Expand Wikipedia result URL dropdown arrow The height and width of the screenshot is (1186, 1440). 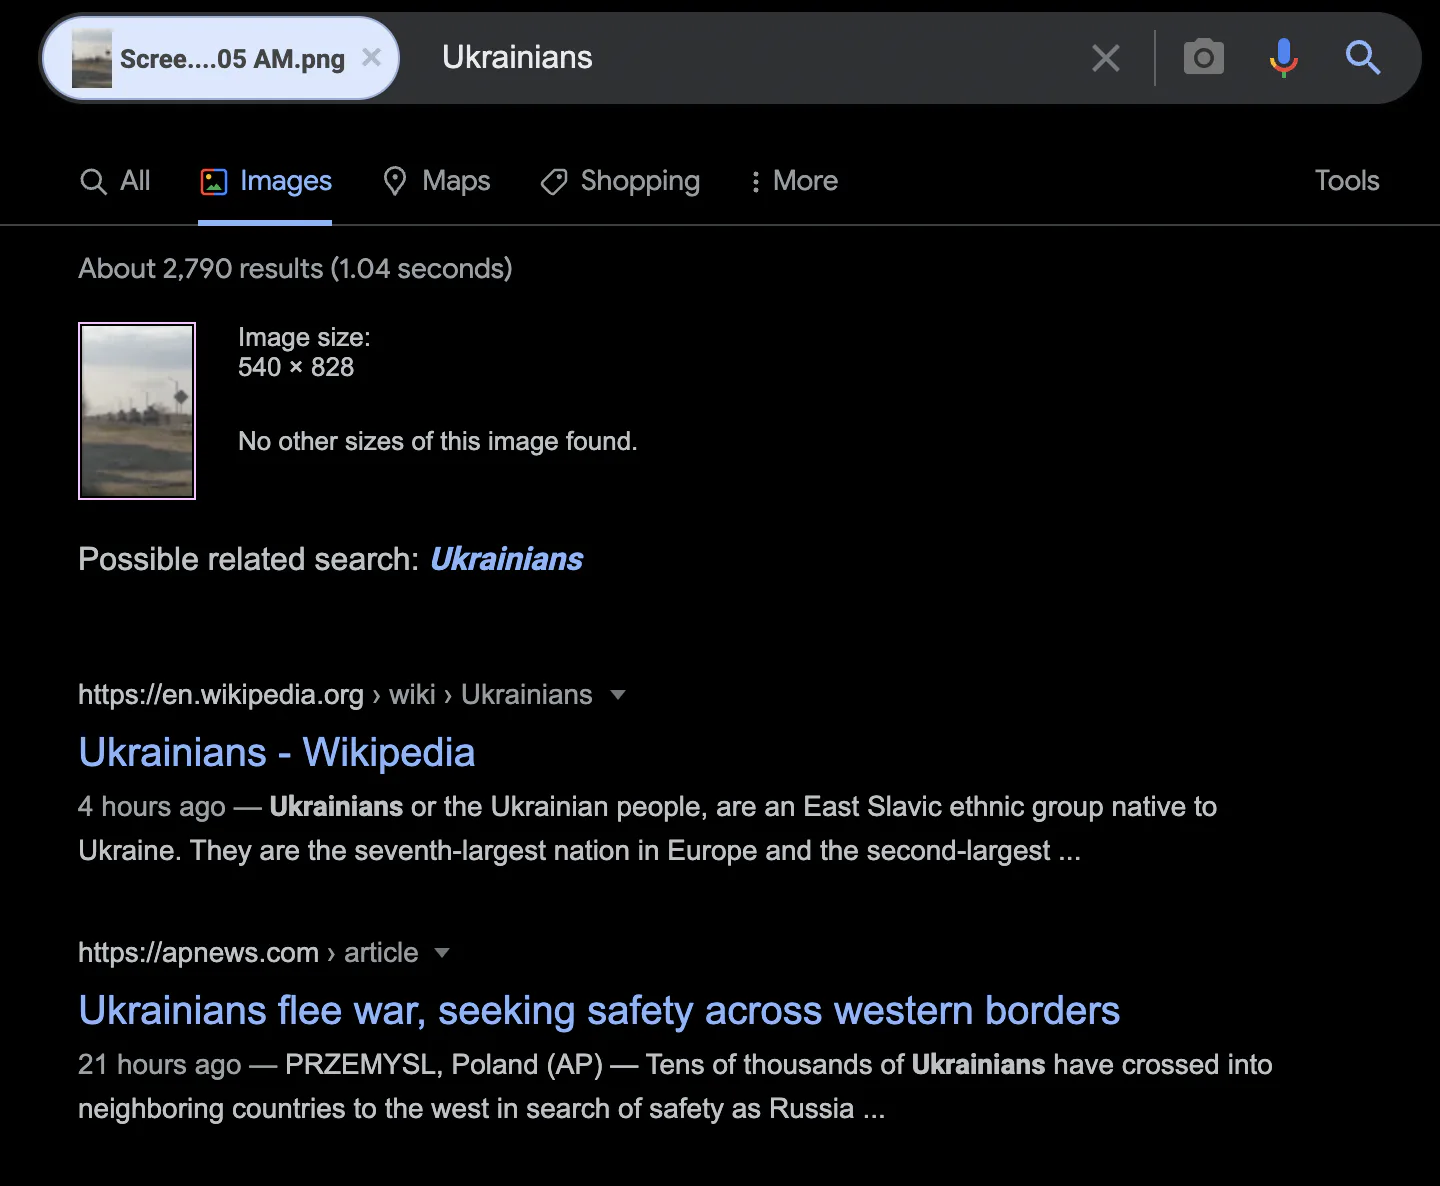point(618,695)
